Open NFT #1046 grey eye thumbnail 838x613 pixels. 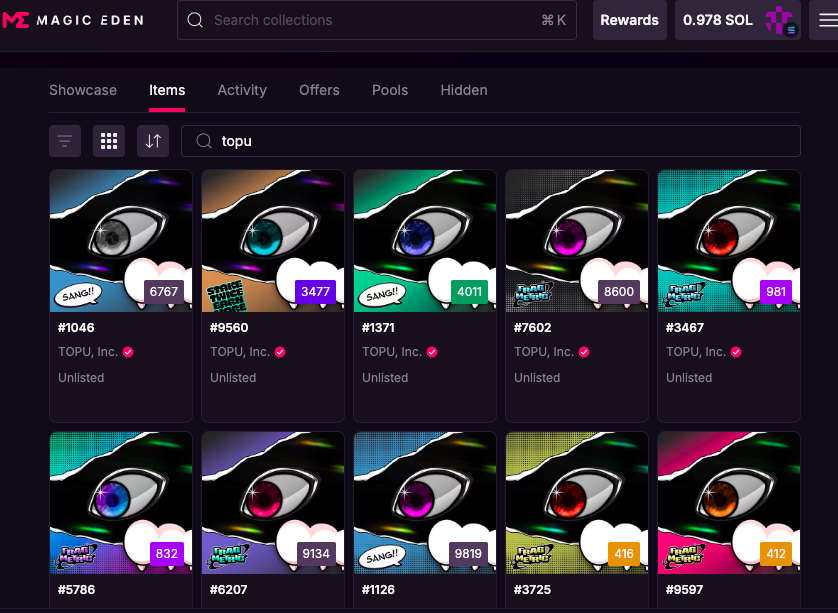pos(121,241)
